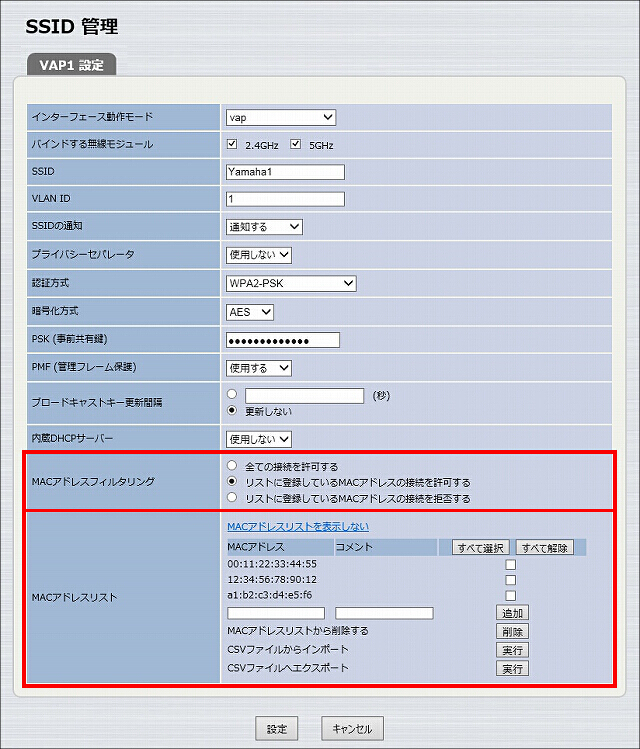640x749 pixels.
Task: Open the authentication method dropdown showing WPA2-PSK
Action: pyautogui.click(x=291, y=283)
